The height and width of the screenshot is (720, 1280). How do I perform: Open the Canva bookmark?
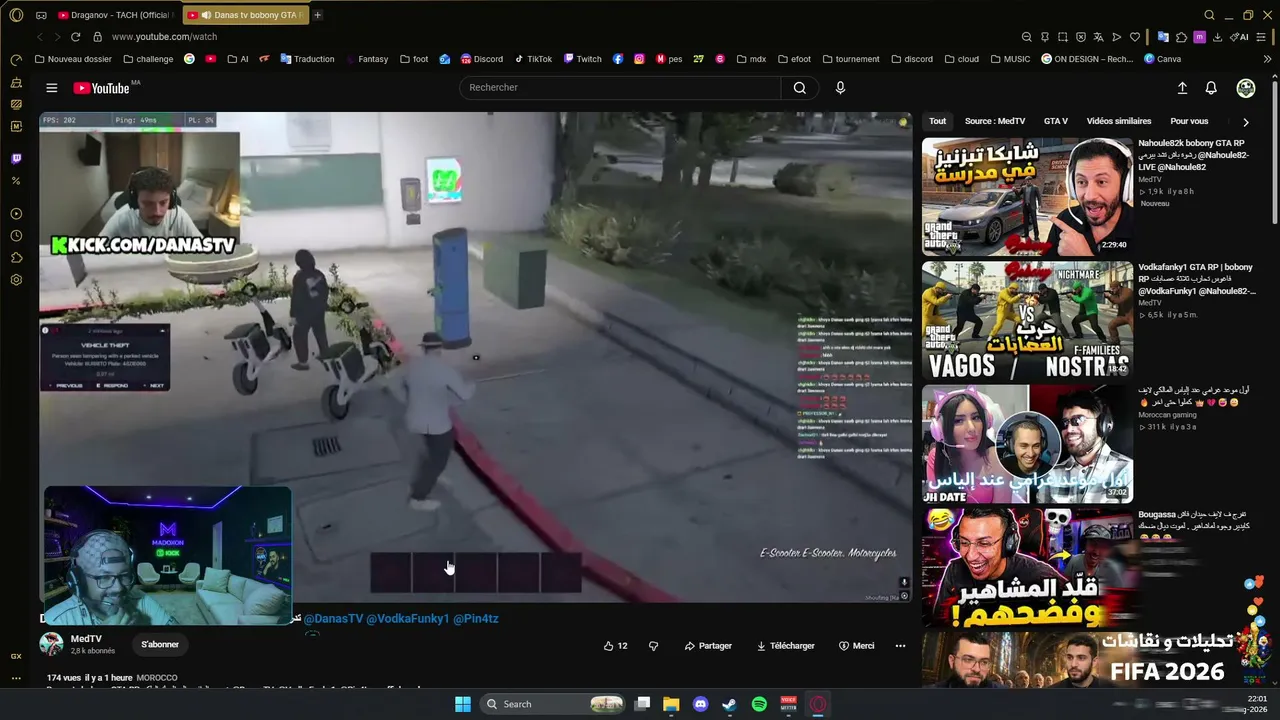1162,59
